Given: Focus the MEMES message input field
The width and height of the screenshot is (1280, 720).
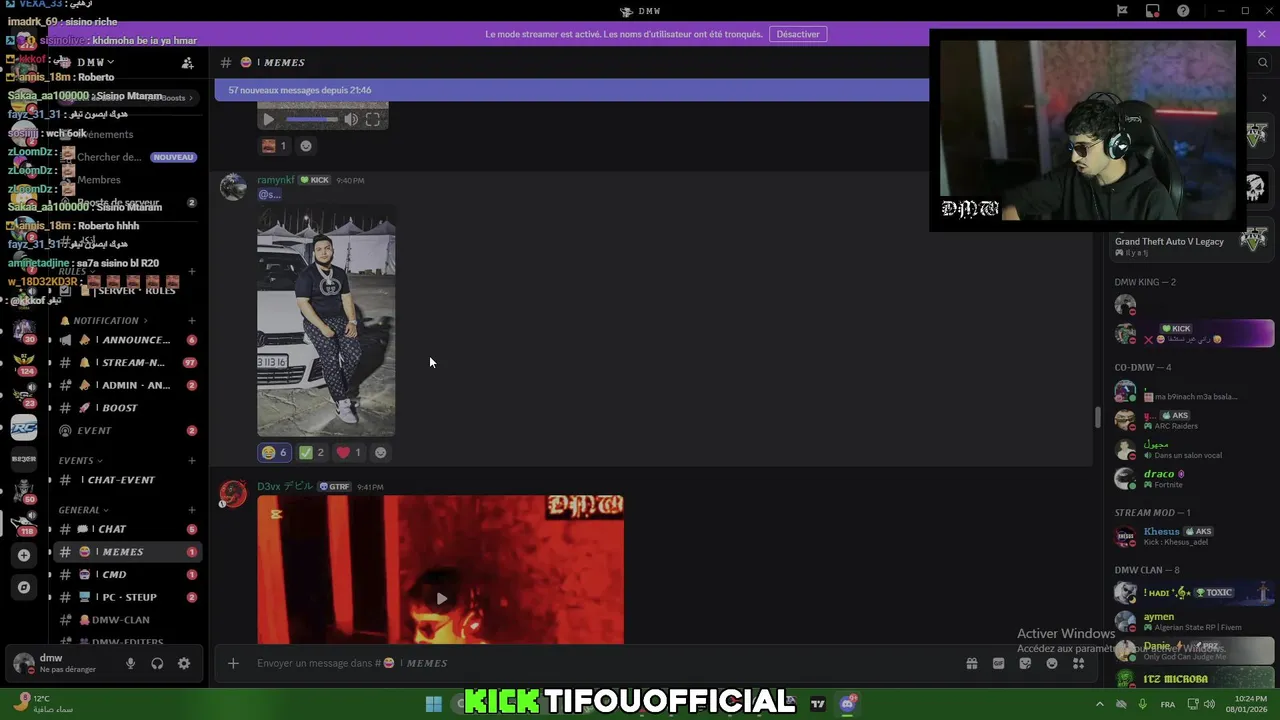Looking at the screenshot, I should click(x=600, y=663).
